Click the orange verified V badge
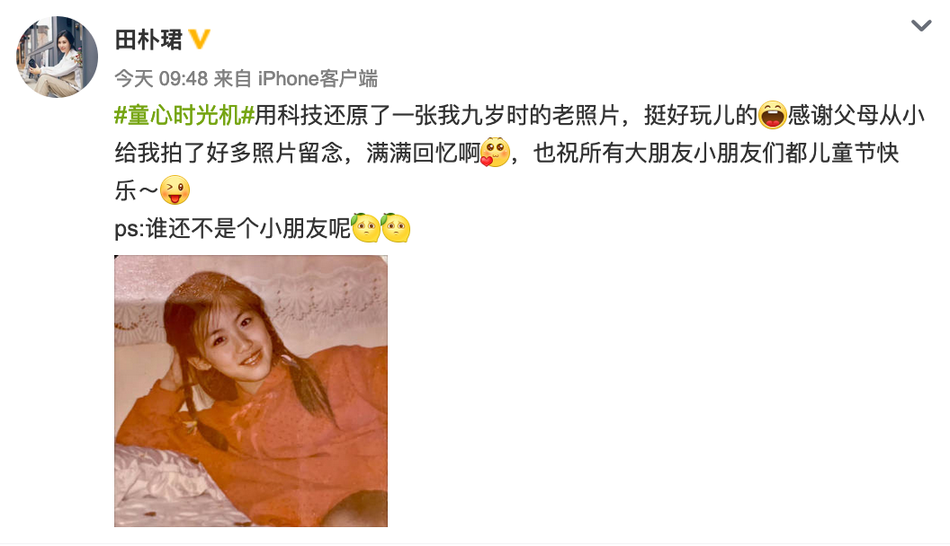 (x=199, y=39)
